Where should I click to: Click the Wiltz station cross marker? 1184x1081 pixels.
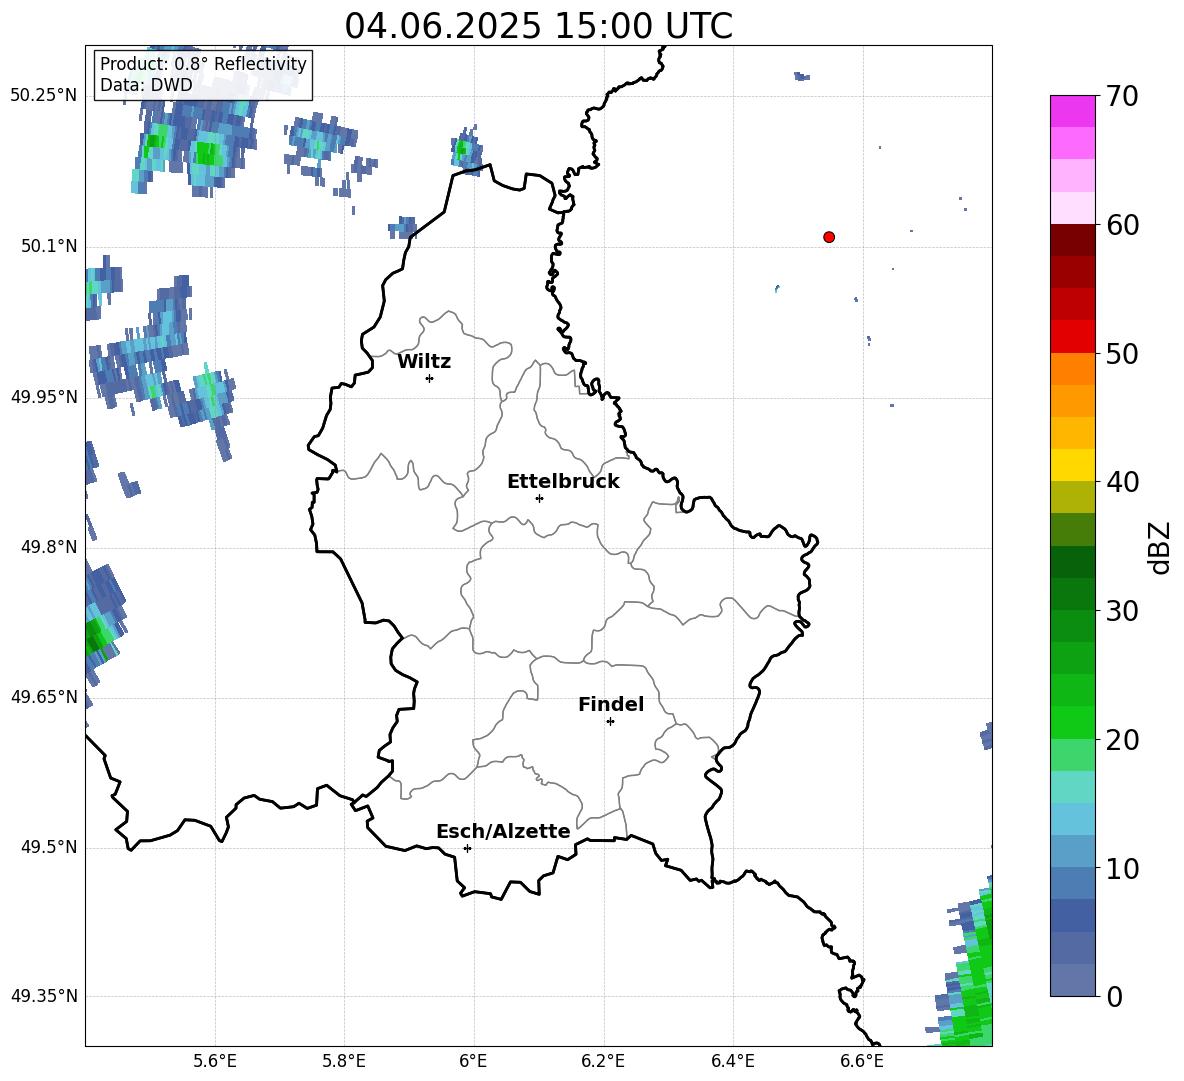[430, 378]
